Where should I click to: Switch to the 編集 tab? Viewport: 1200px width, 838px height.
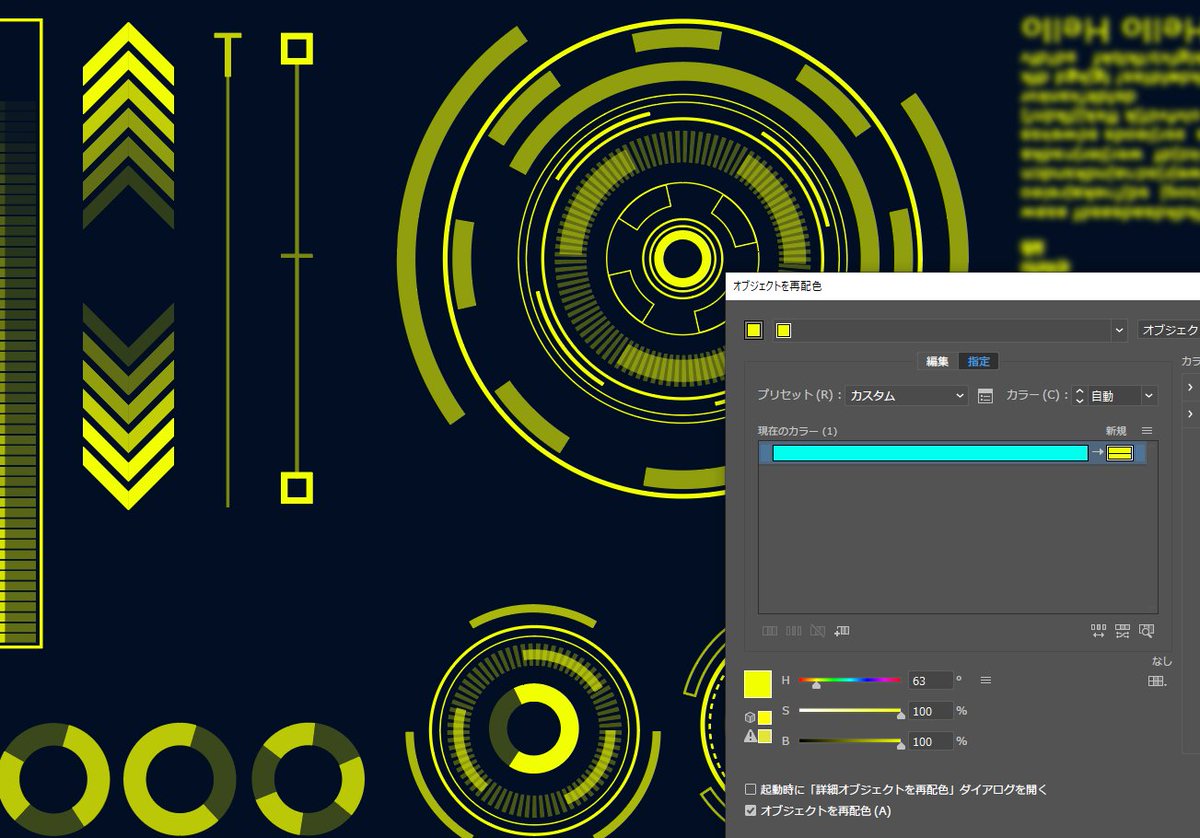pos(937,362)
